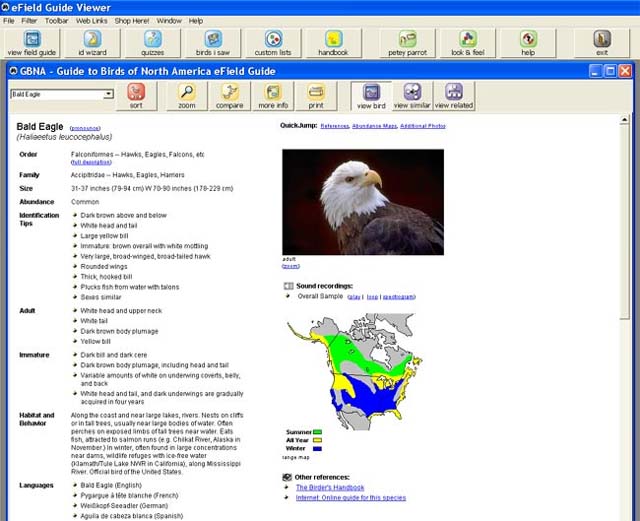This screenshot has height=521, width=640.
Task: Toggle the view bird mode
Action: tap(370, 96)
